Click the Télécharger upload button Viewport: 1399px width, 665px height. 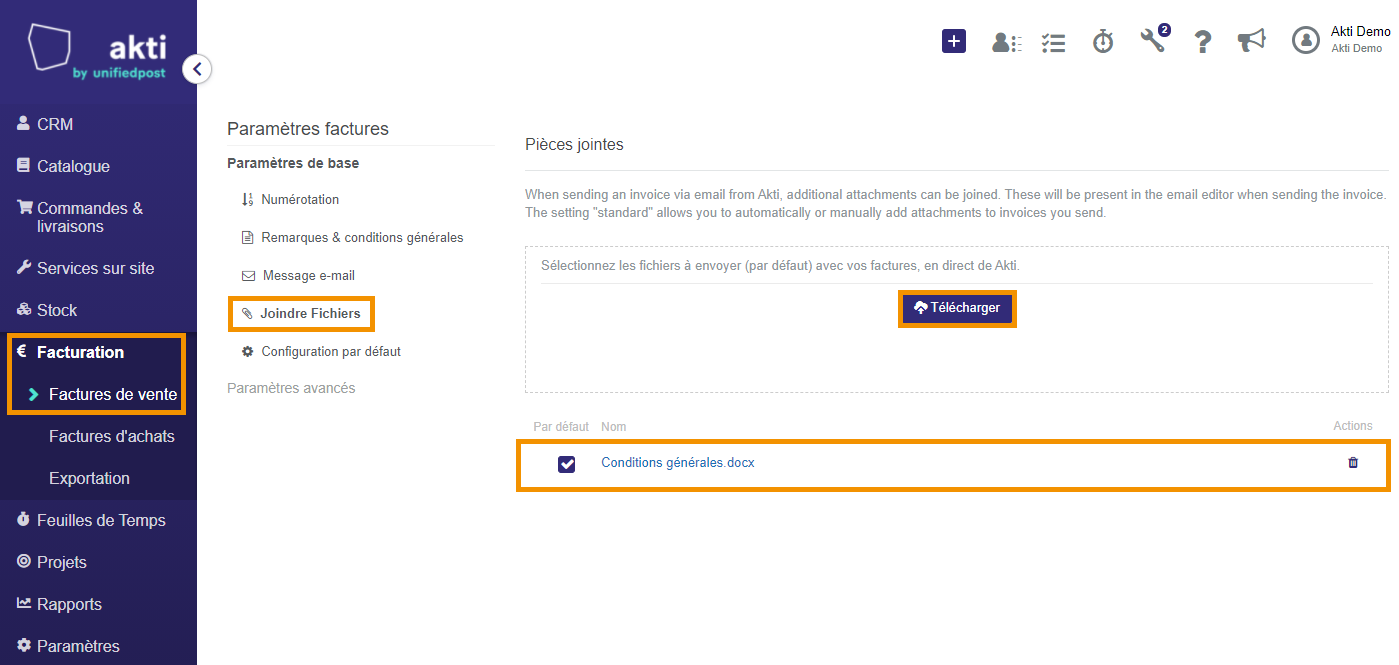tap(957, 308)
